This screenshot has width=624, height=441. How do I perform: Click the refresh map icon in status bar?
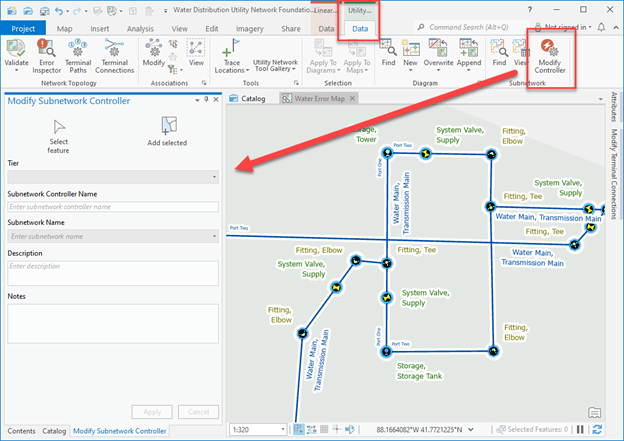click(x=597, y=429)
